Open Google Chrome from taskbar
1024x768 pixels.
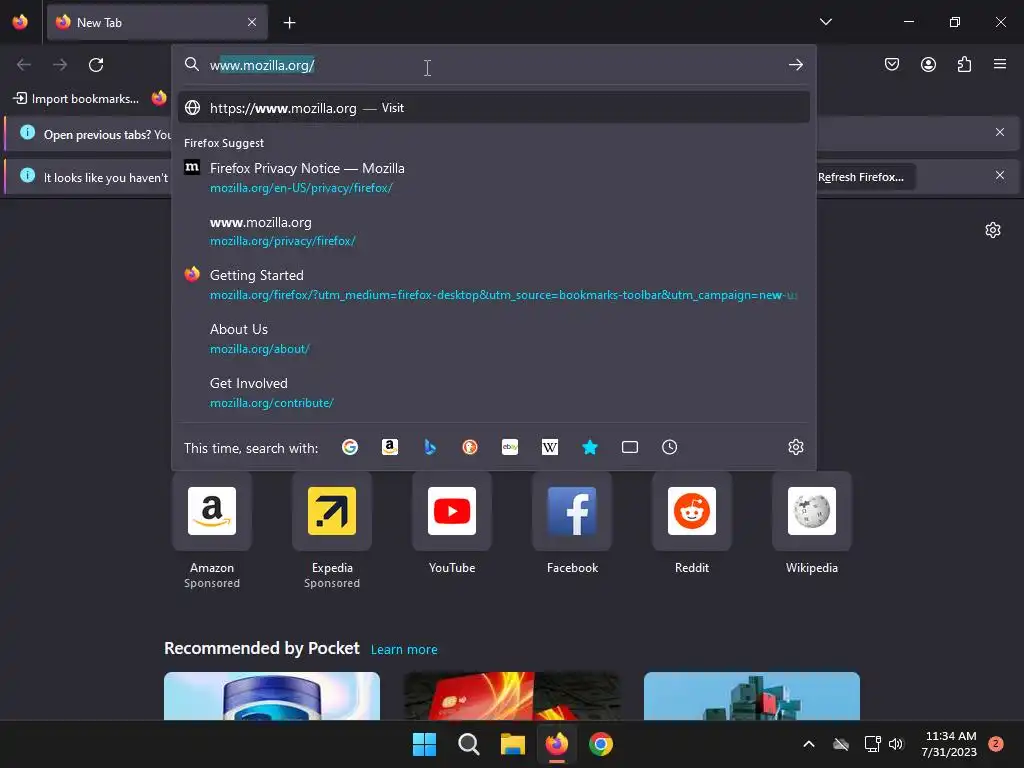(601, 744)
